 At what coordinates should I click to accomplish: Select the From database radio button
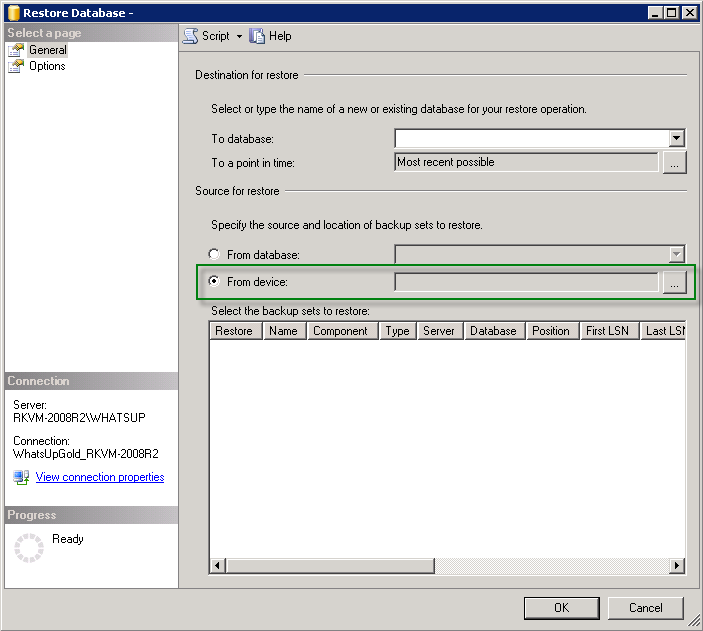pyautogui.click(x=214, y=254)
